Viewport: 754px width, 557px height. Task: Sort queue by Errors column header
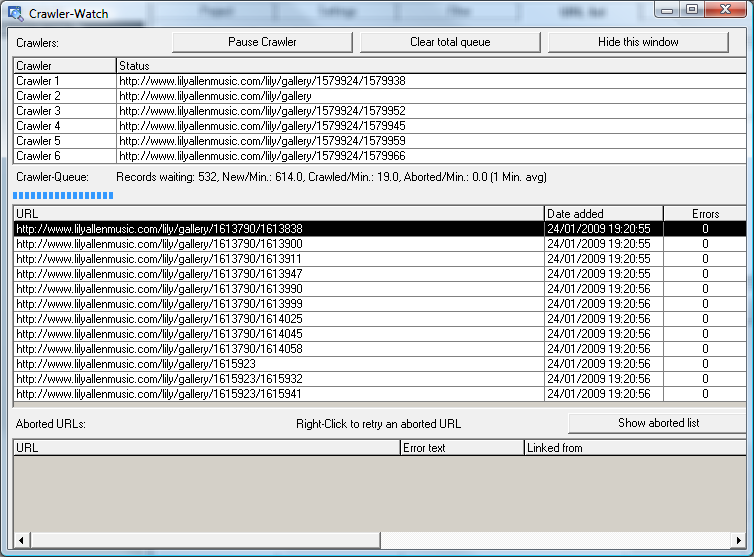705,214
